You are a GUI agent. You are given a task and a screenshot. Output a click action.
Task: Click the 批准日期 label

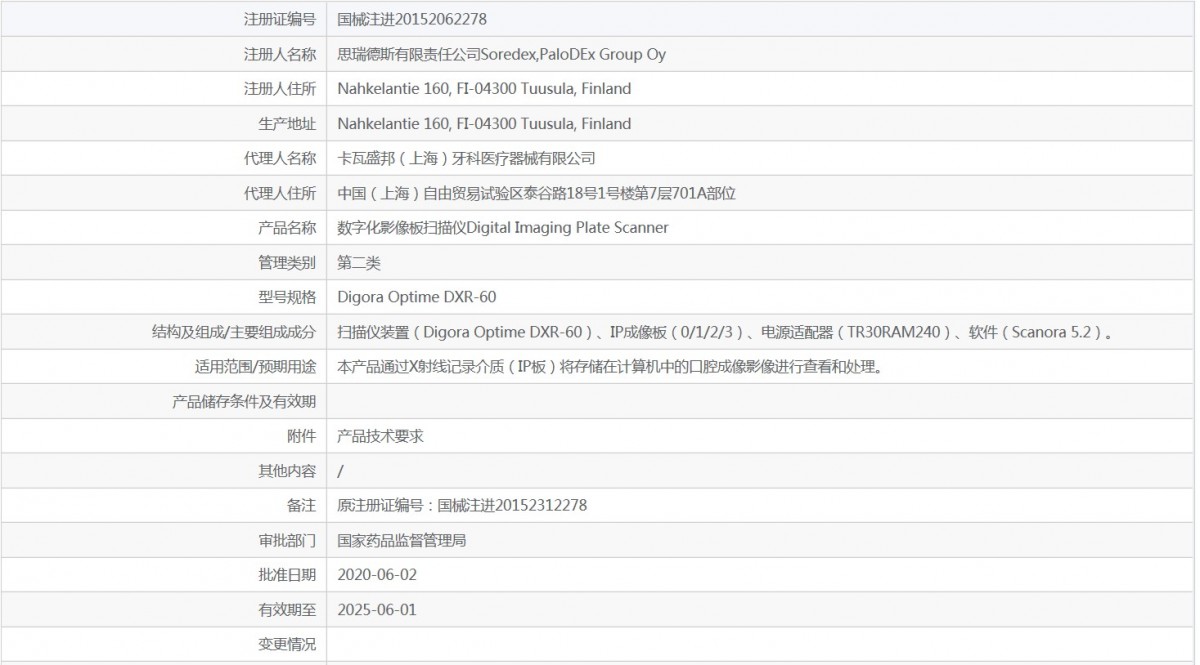287,575
